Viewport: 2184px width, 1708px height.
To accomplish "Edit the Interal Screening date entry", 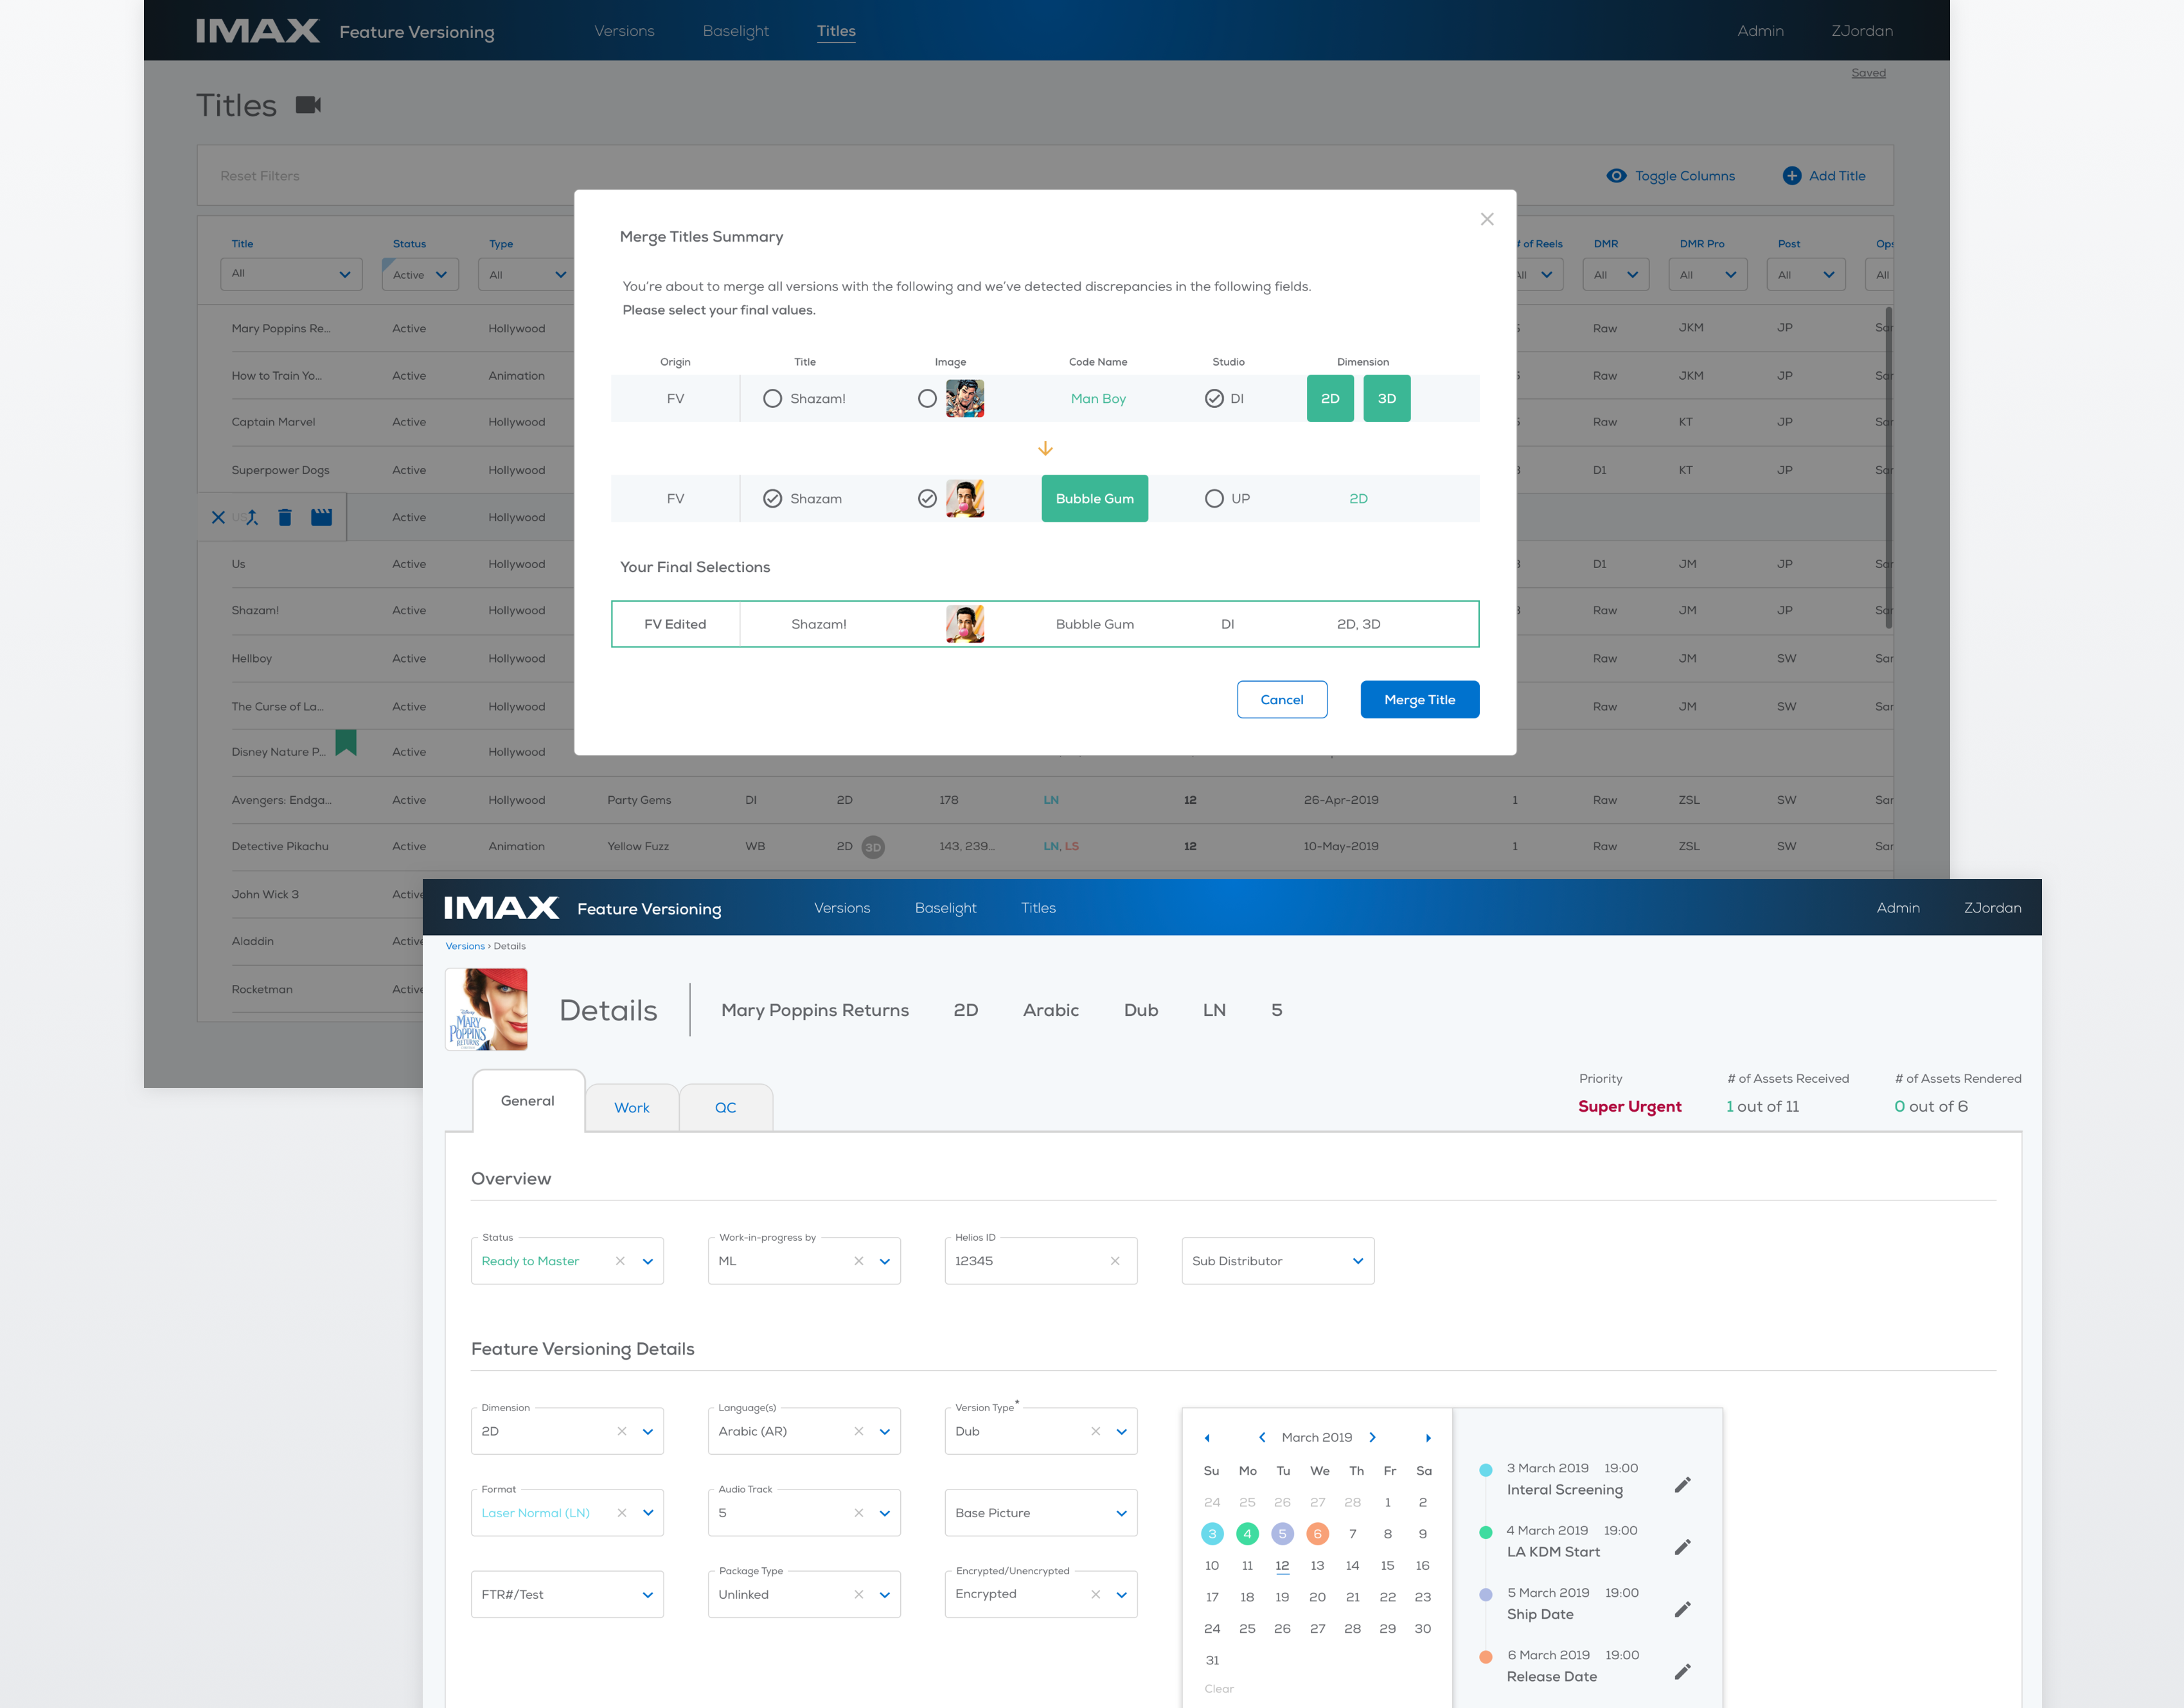I will [1683, 1484].
